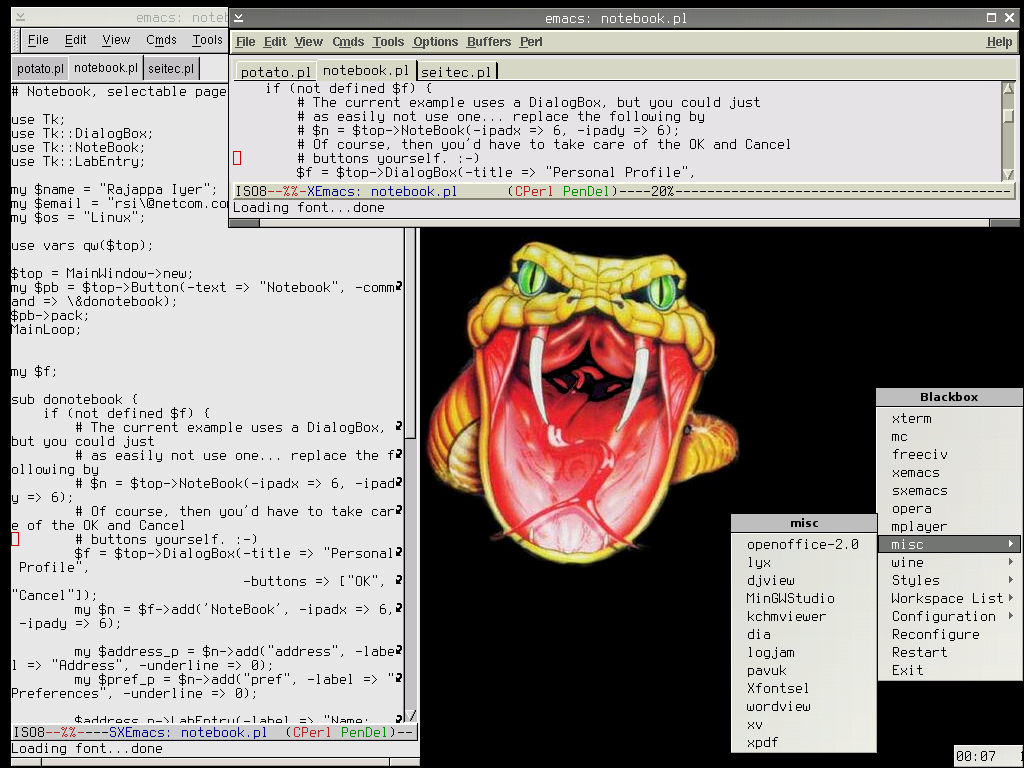1024x768 pixels.
Task: Click the scroll-up arrow in the front XEmacs window
Action: 1008,89
